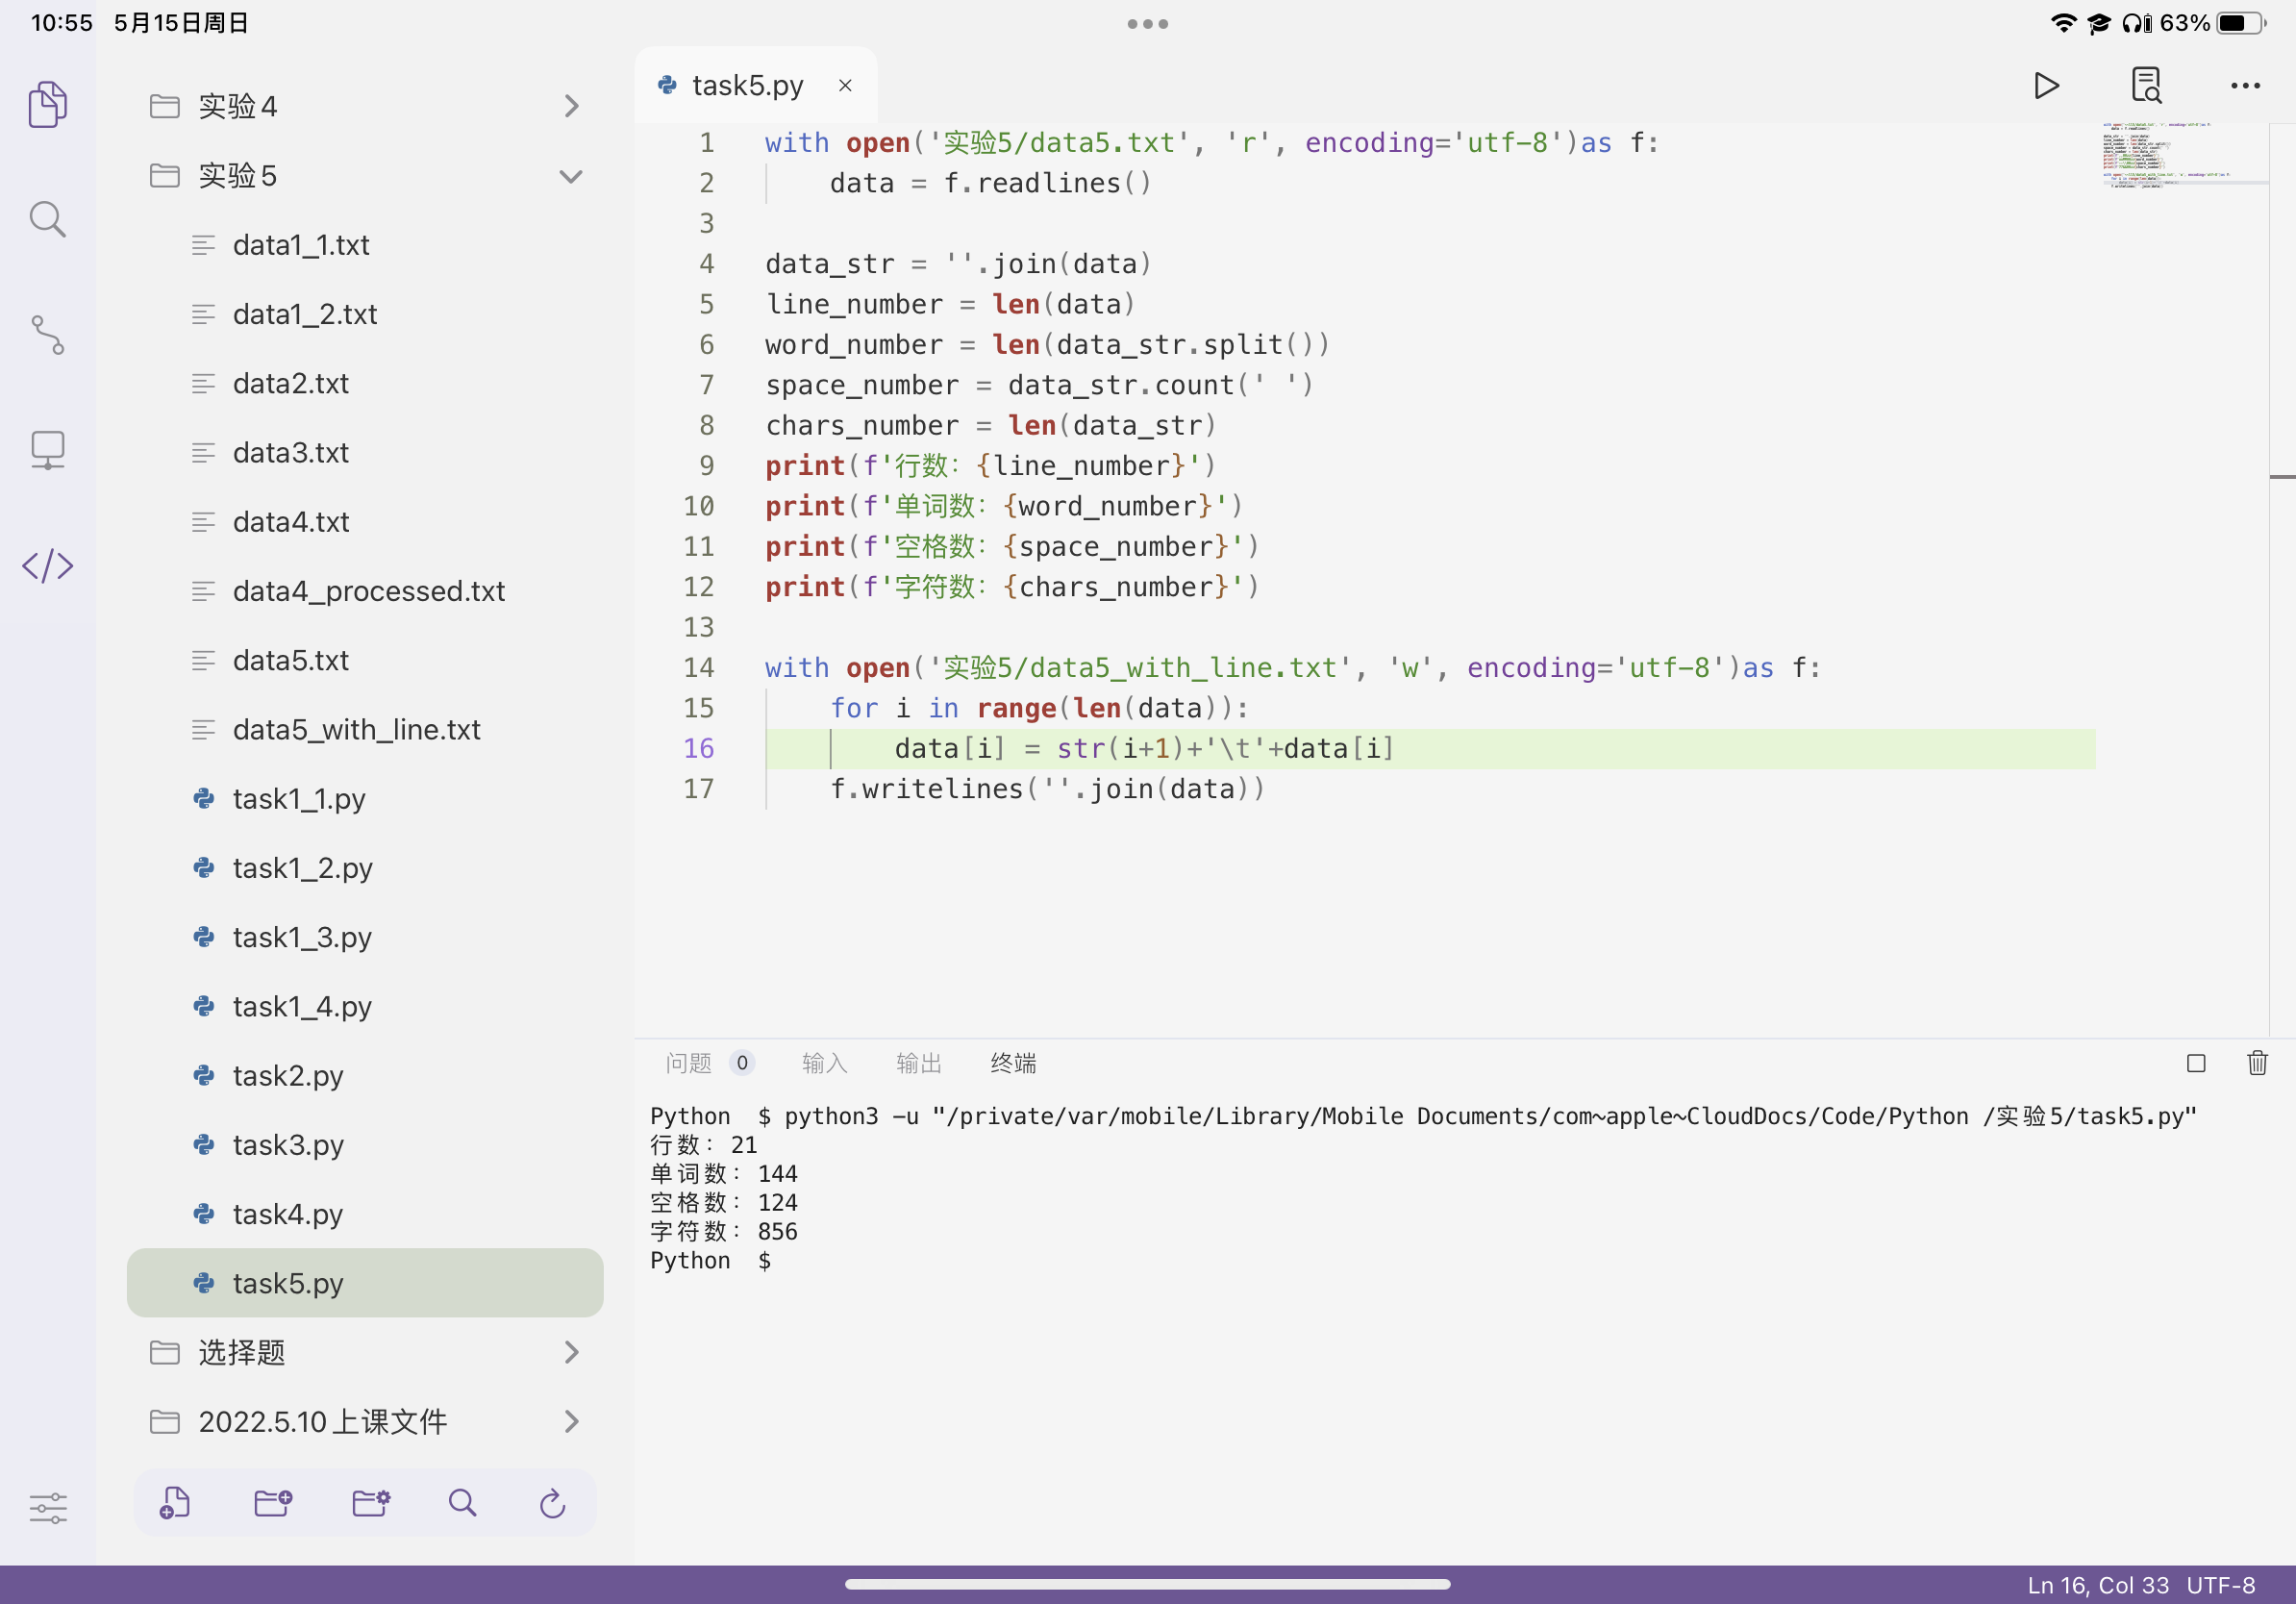Open the remote device sidebar icon
The height and width of the screenshot is (1604, 2296).
click(48, 450)
